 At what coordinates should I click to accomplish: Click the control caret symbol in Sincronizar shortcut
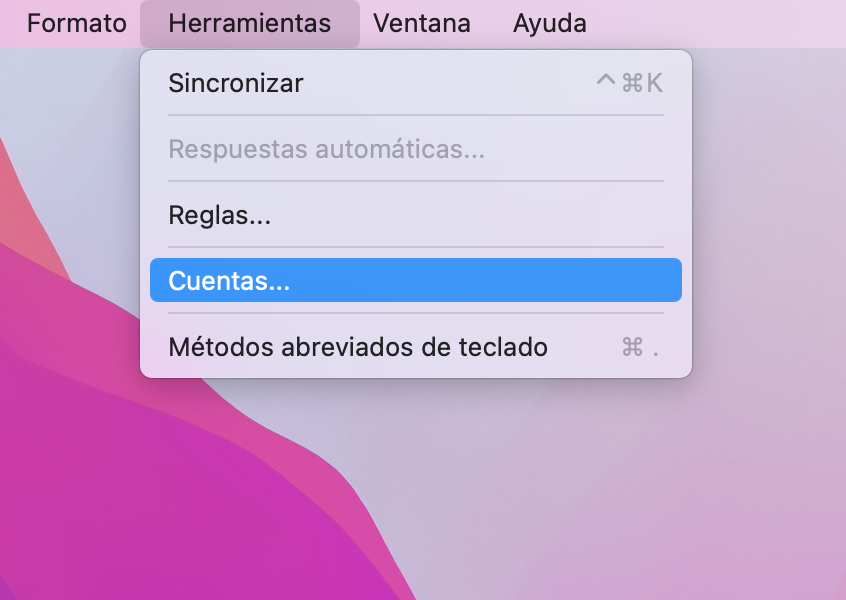[606, 81]
